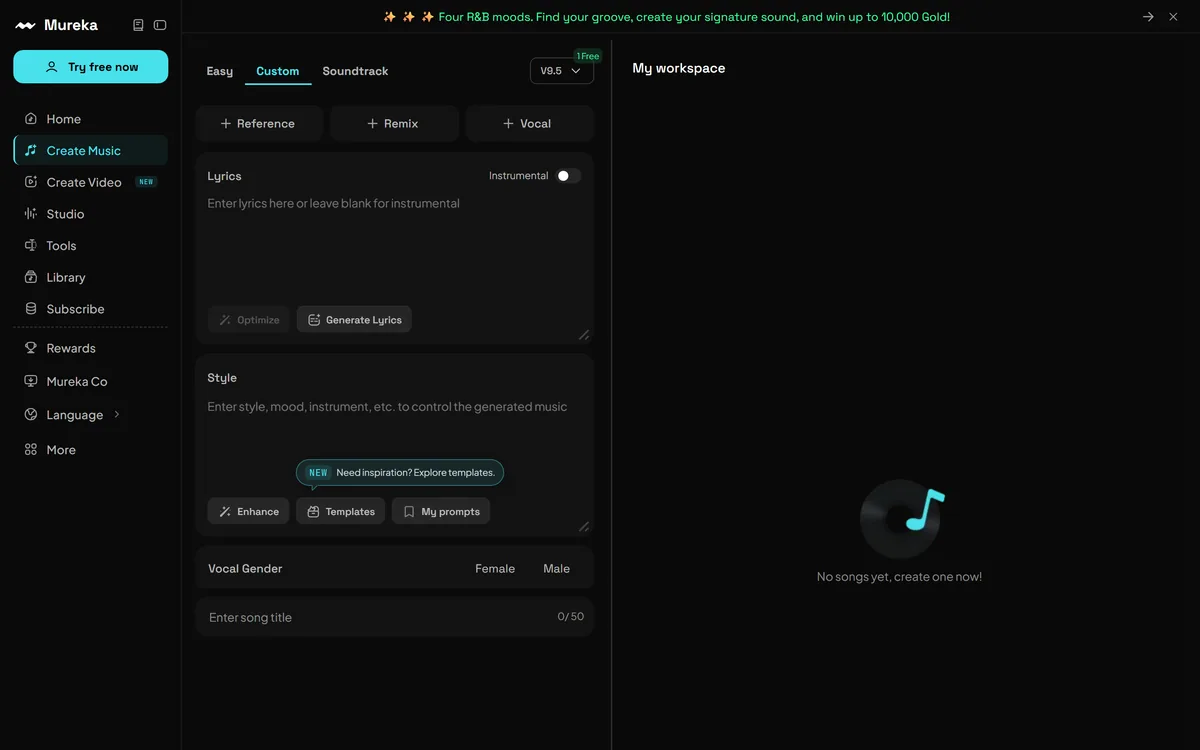Click the No songs yet message

coord(899,577)
